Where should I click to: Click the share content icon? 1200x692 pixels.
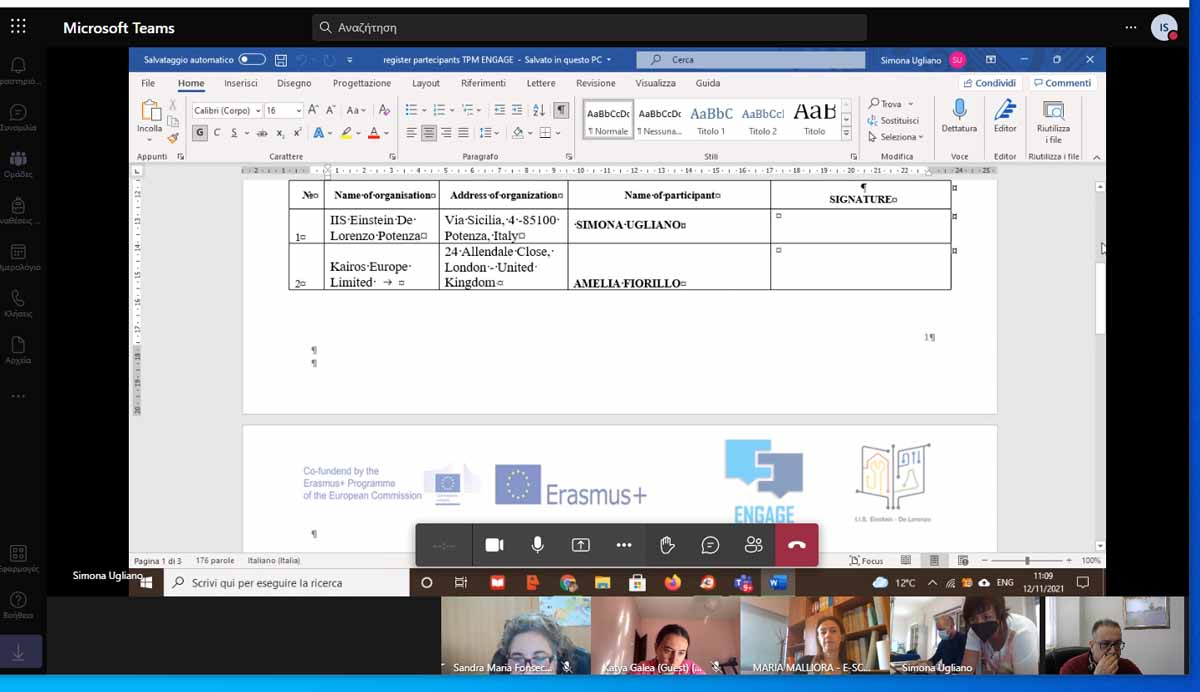click(x=581, y=545)
